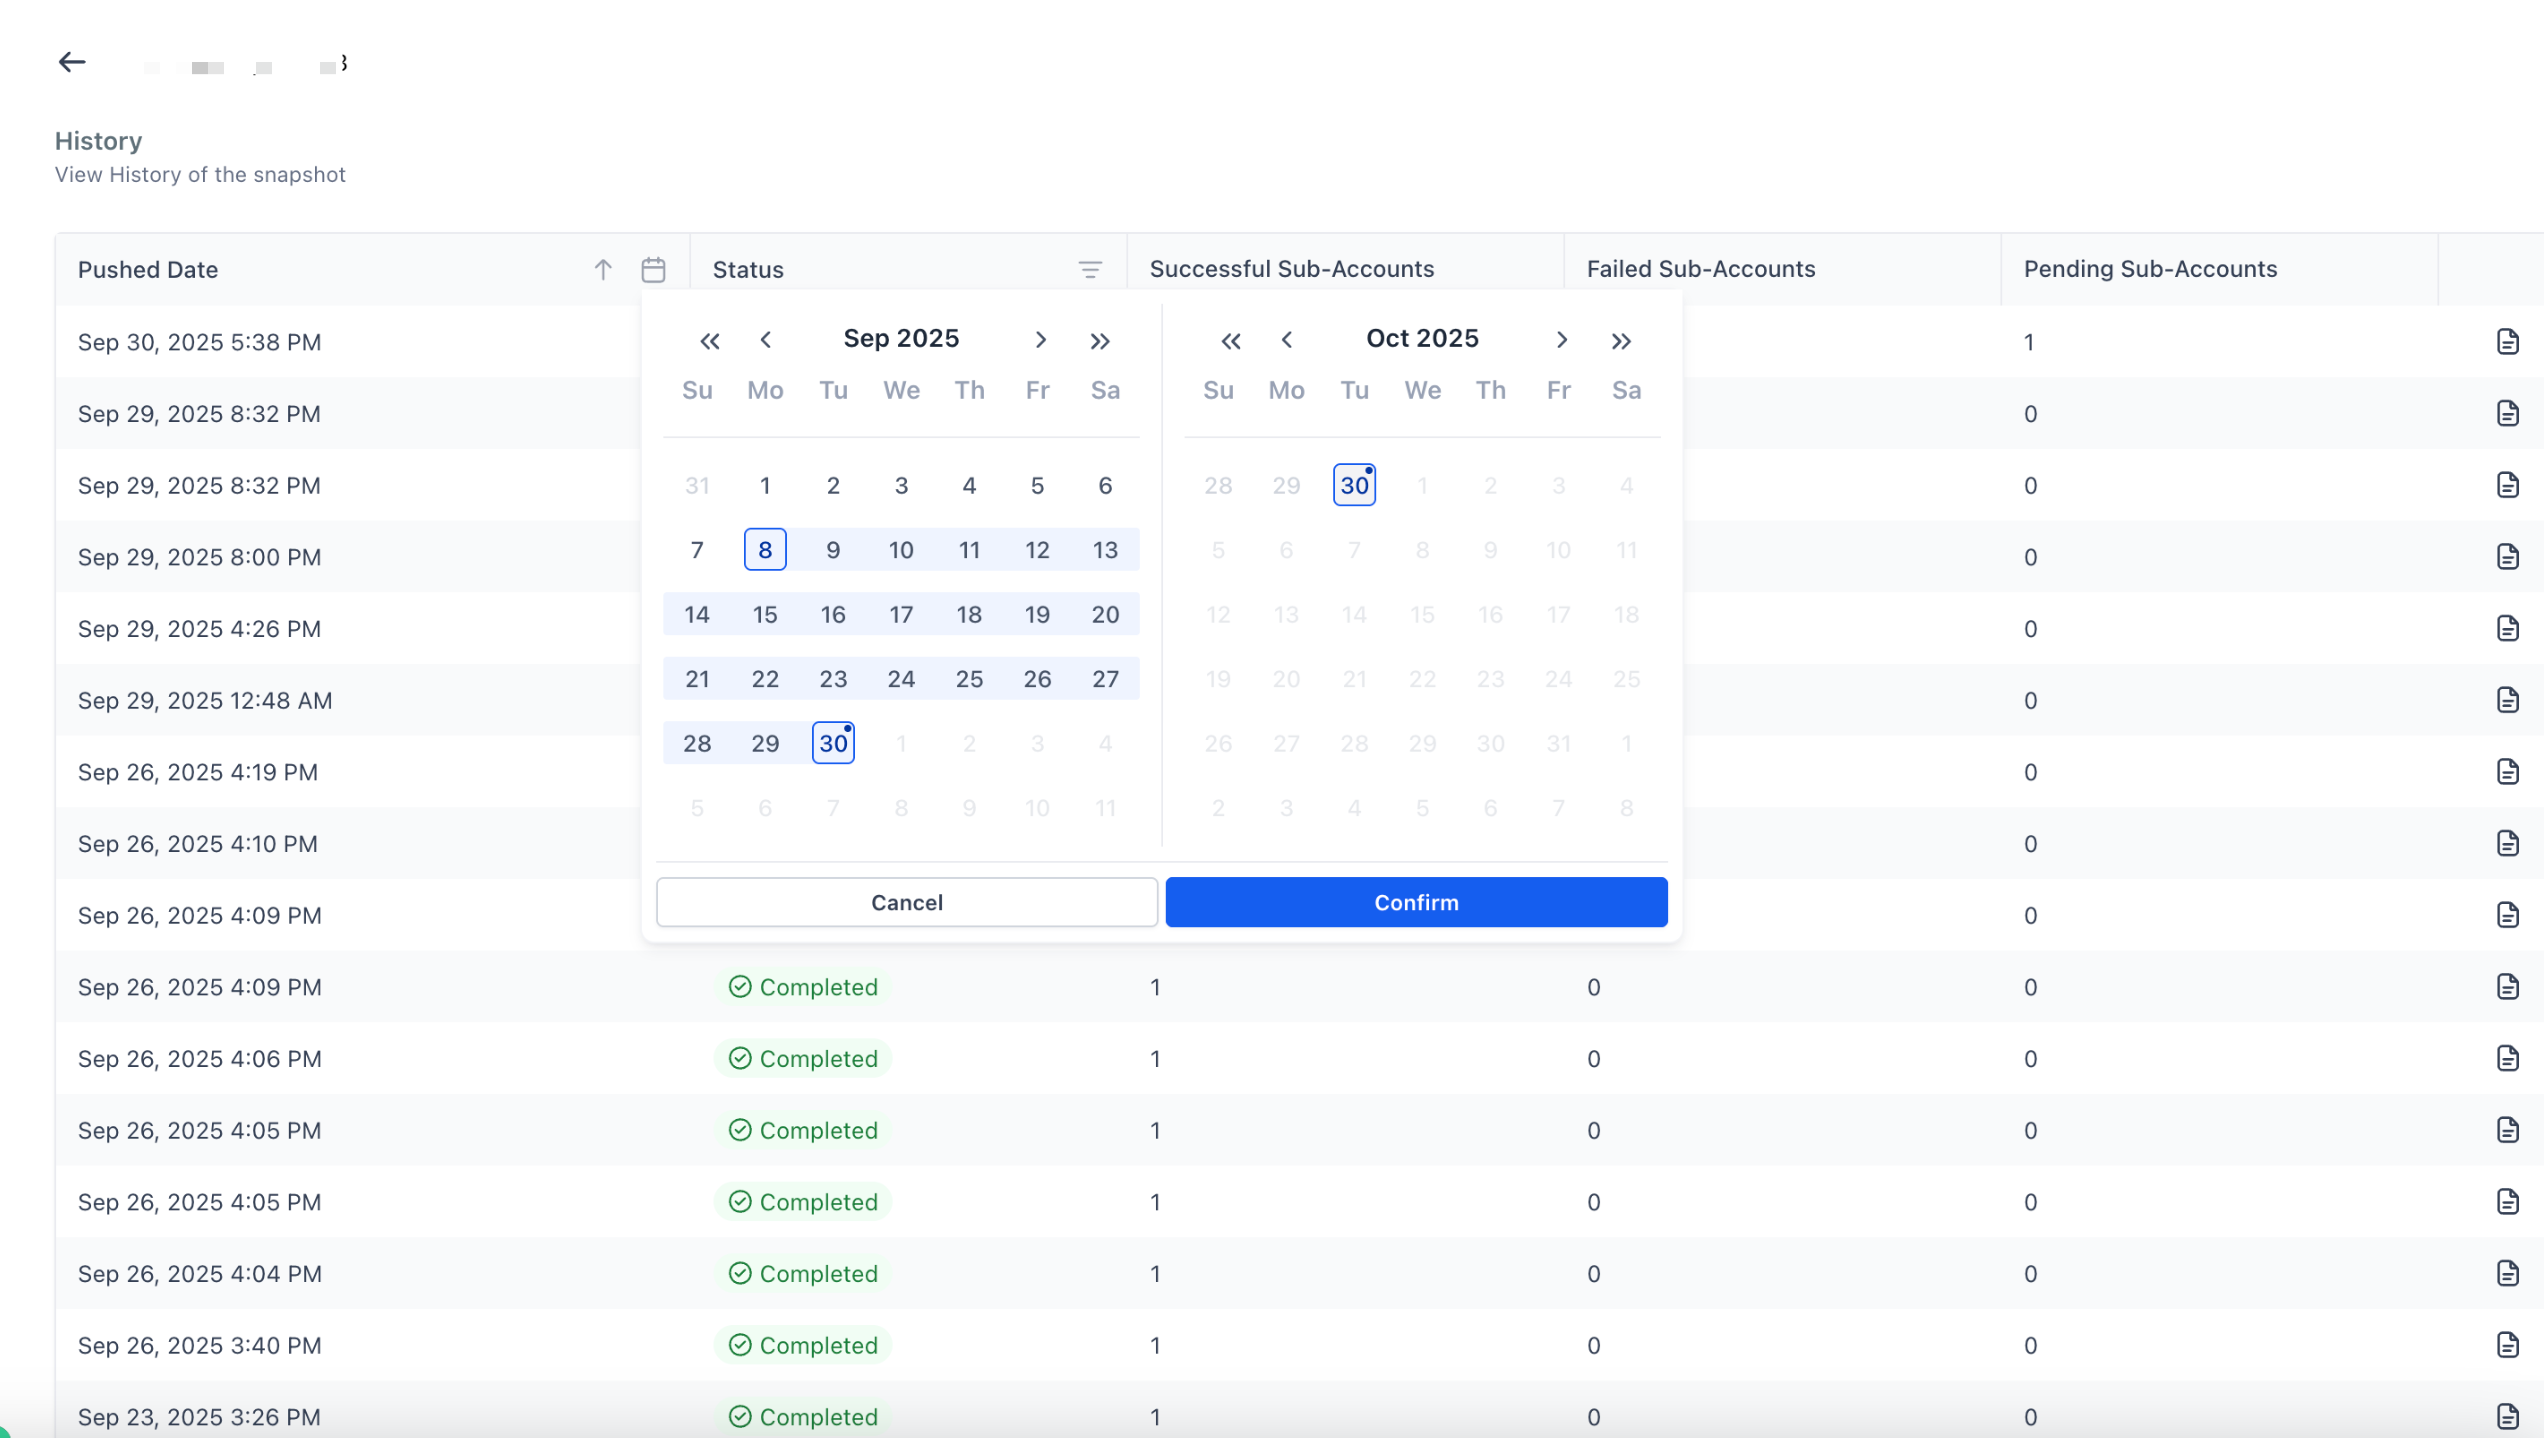Advance Sep 2025 calendar to next month
The width and height of the screenshot is (2544, 1438).
1040,340
